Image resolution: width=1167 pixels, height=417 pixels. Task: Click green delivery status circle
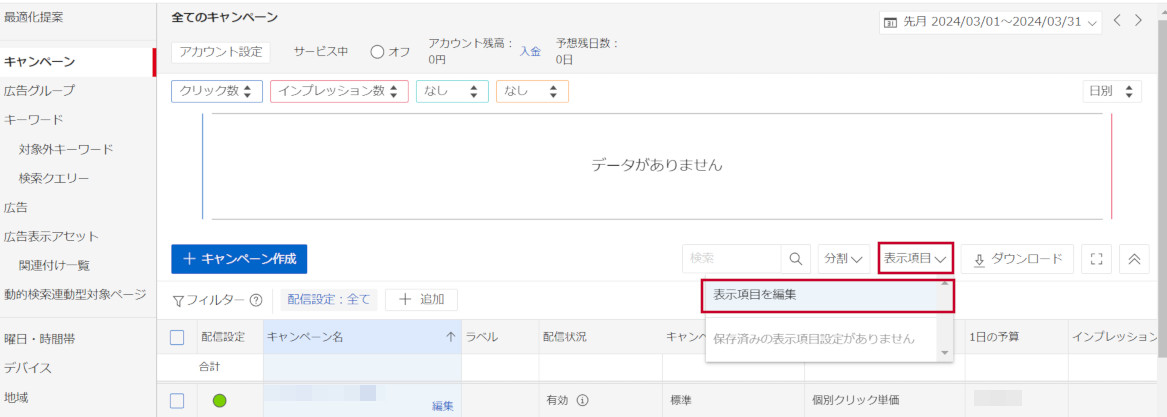[x=219, y=401]
